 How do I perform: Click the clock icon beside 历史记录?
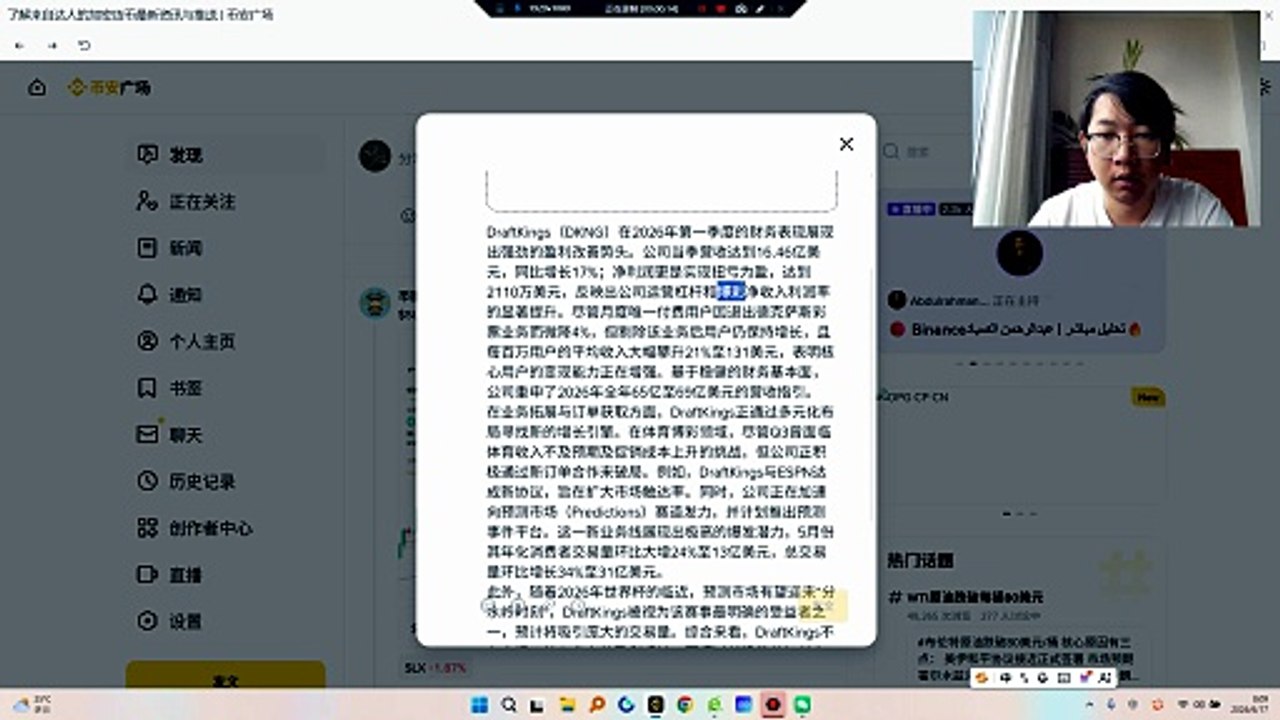[147, 481]
